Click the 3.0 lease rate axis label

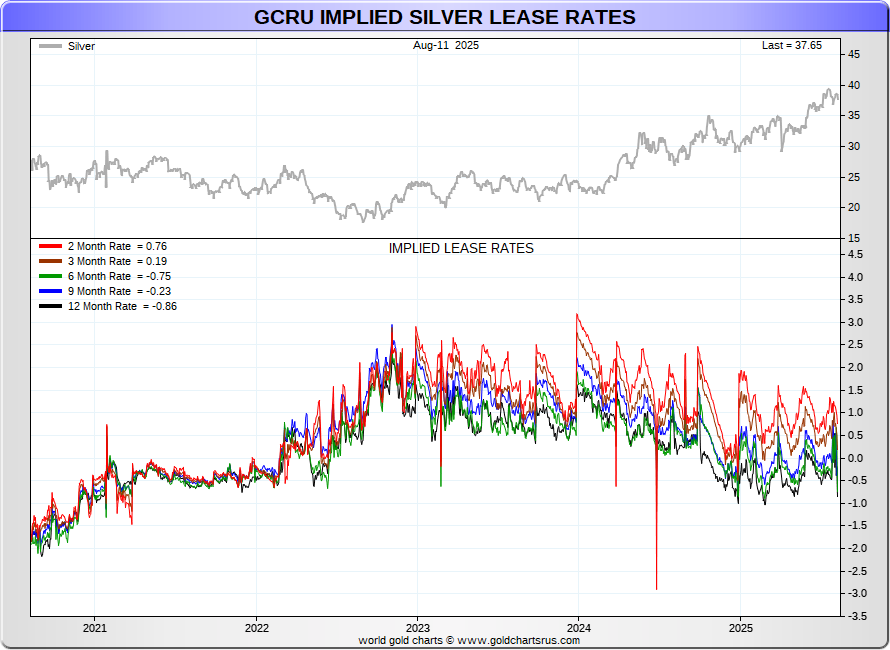pyautogui.click(x=855, y=322)
